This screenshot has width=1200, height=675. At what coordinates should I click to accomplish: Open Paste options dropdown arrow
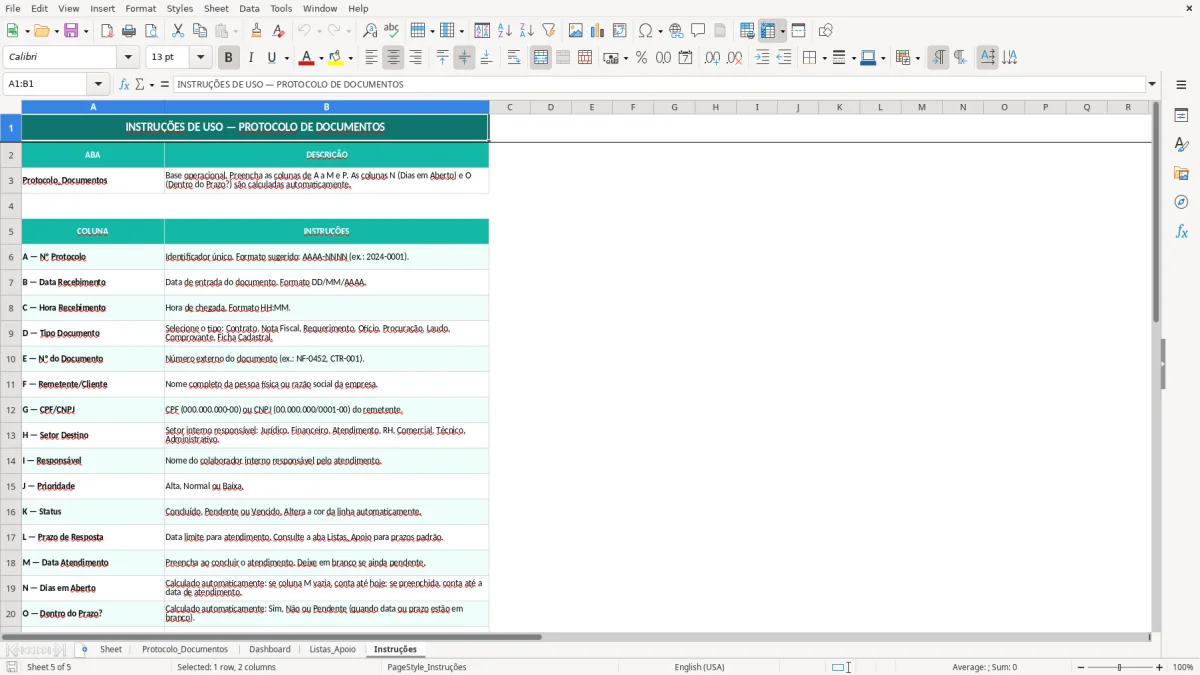(x=237, y=31)
